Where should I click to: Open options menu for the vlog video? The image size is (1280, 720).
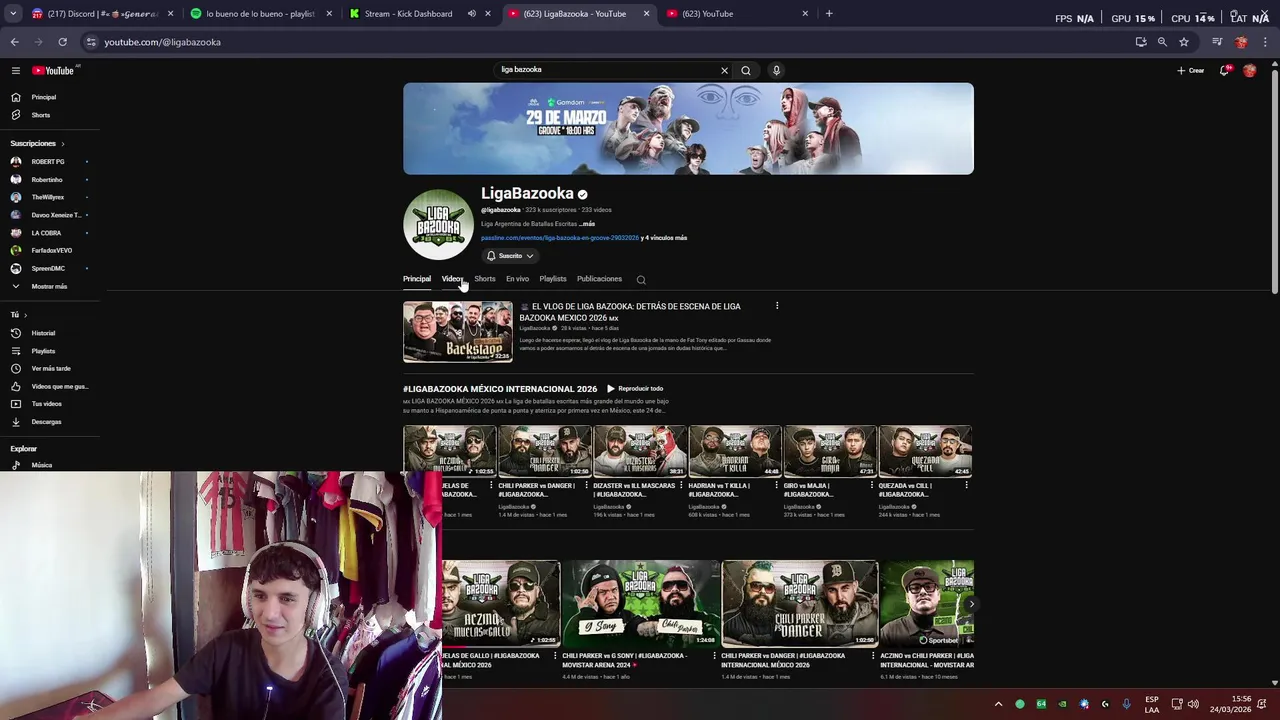(x=777, y=306)
